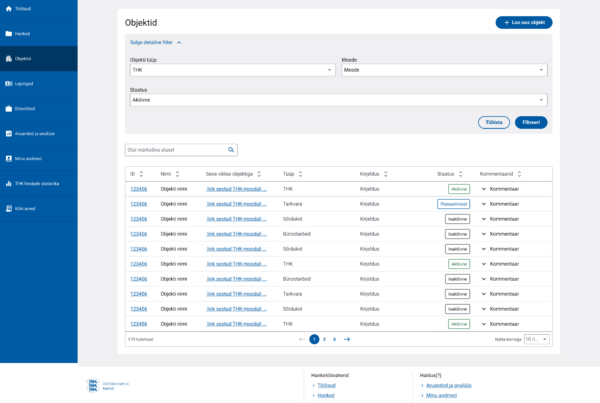Viewport: 600px width, 403px height.
Task: Click the Loo uus objekt button
Action: [x=523, y=22]
